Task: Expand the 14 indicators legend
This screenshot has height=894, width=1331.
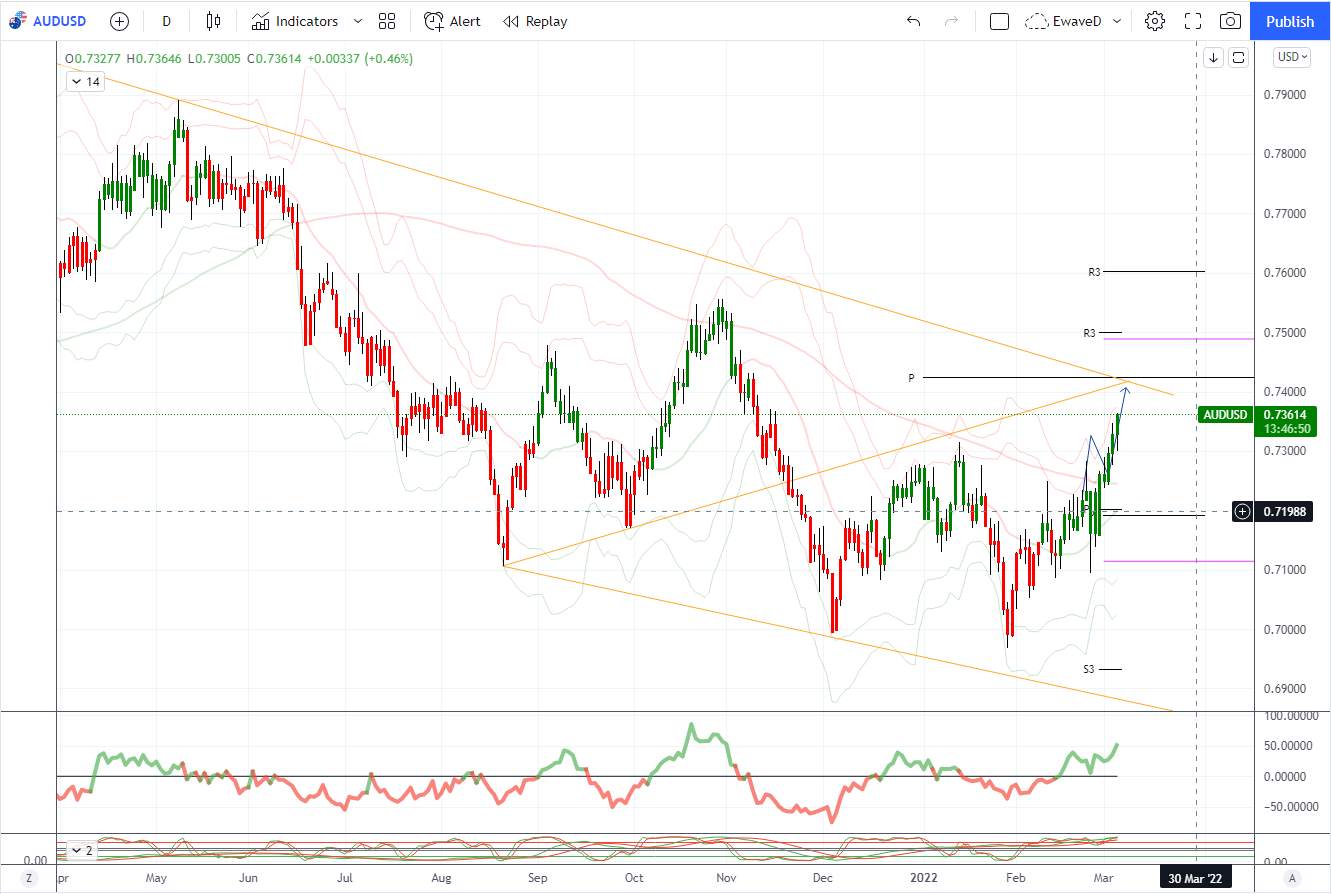Action: coord(85,82)
